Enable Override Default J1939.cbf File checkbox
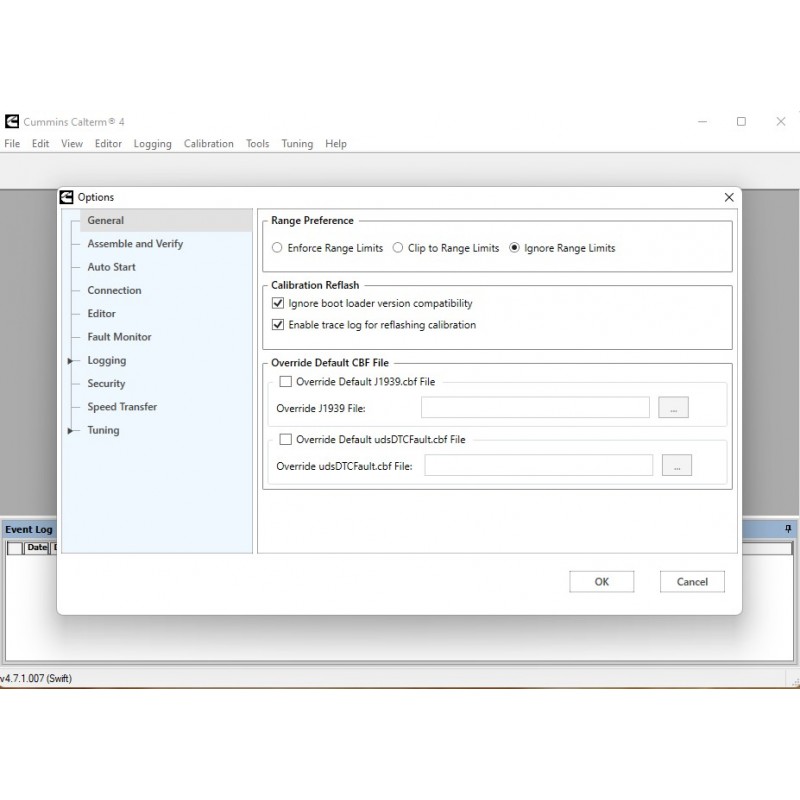800x800 pixels. (x=286, y=381)
